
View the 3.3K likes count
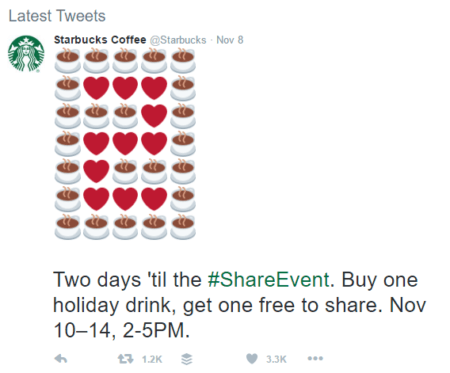pyautogui.click(x=276, y=359)
